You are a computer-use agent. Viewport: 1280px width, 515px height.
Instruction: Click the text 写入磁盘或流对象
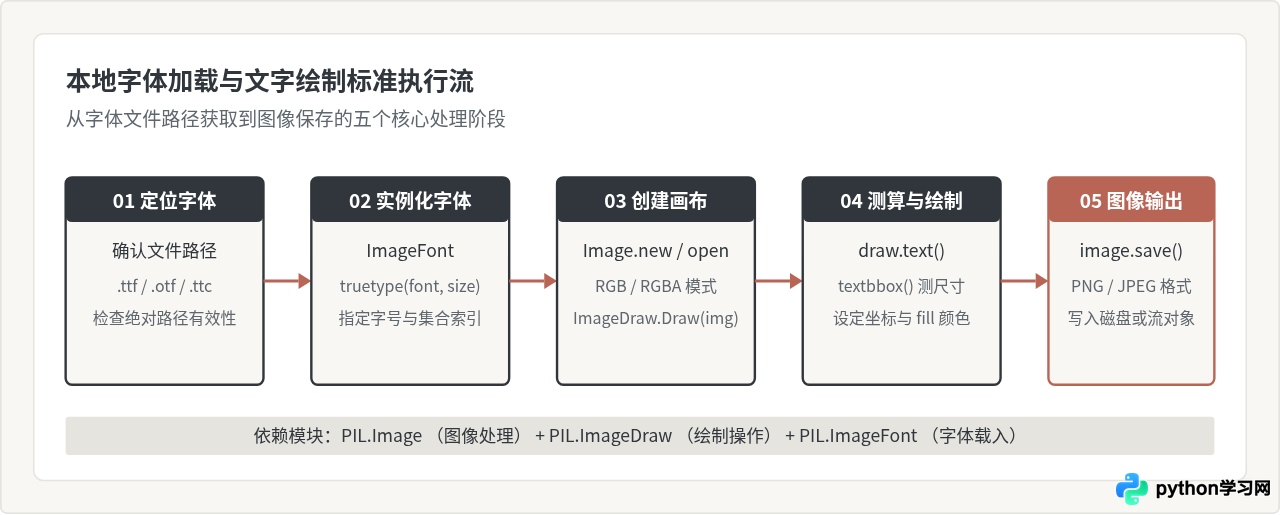1131,319
